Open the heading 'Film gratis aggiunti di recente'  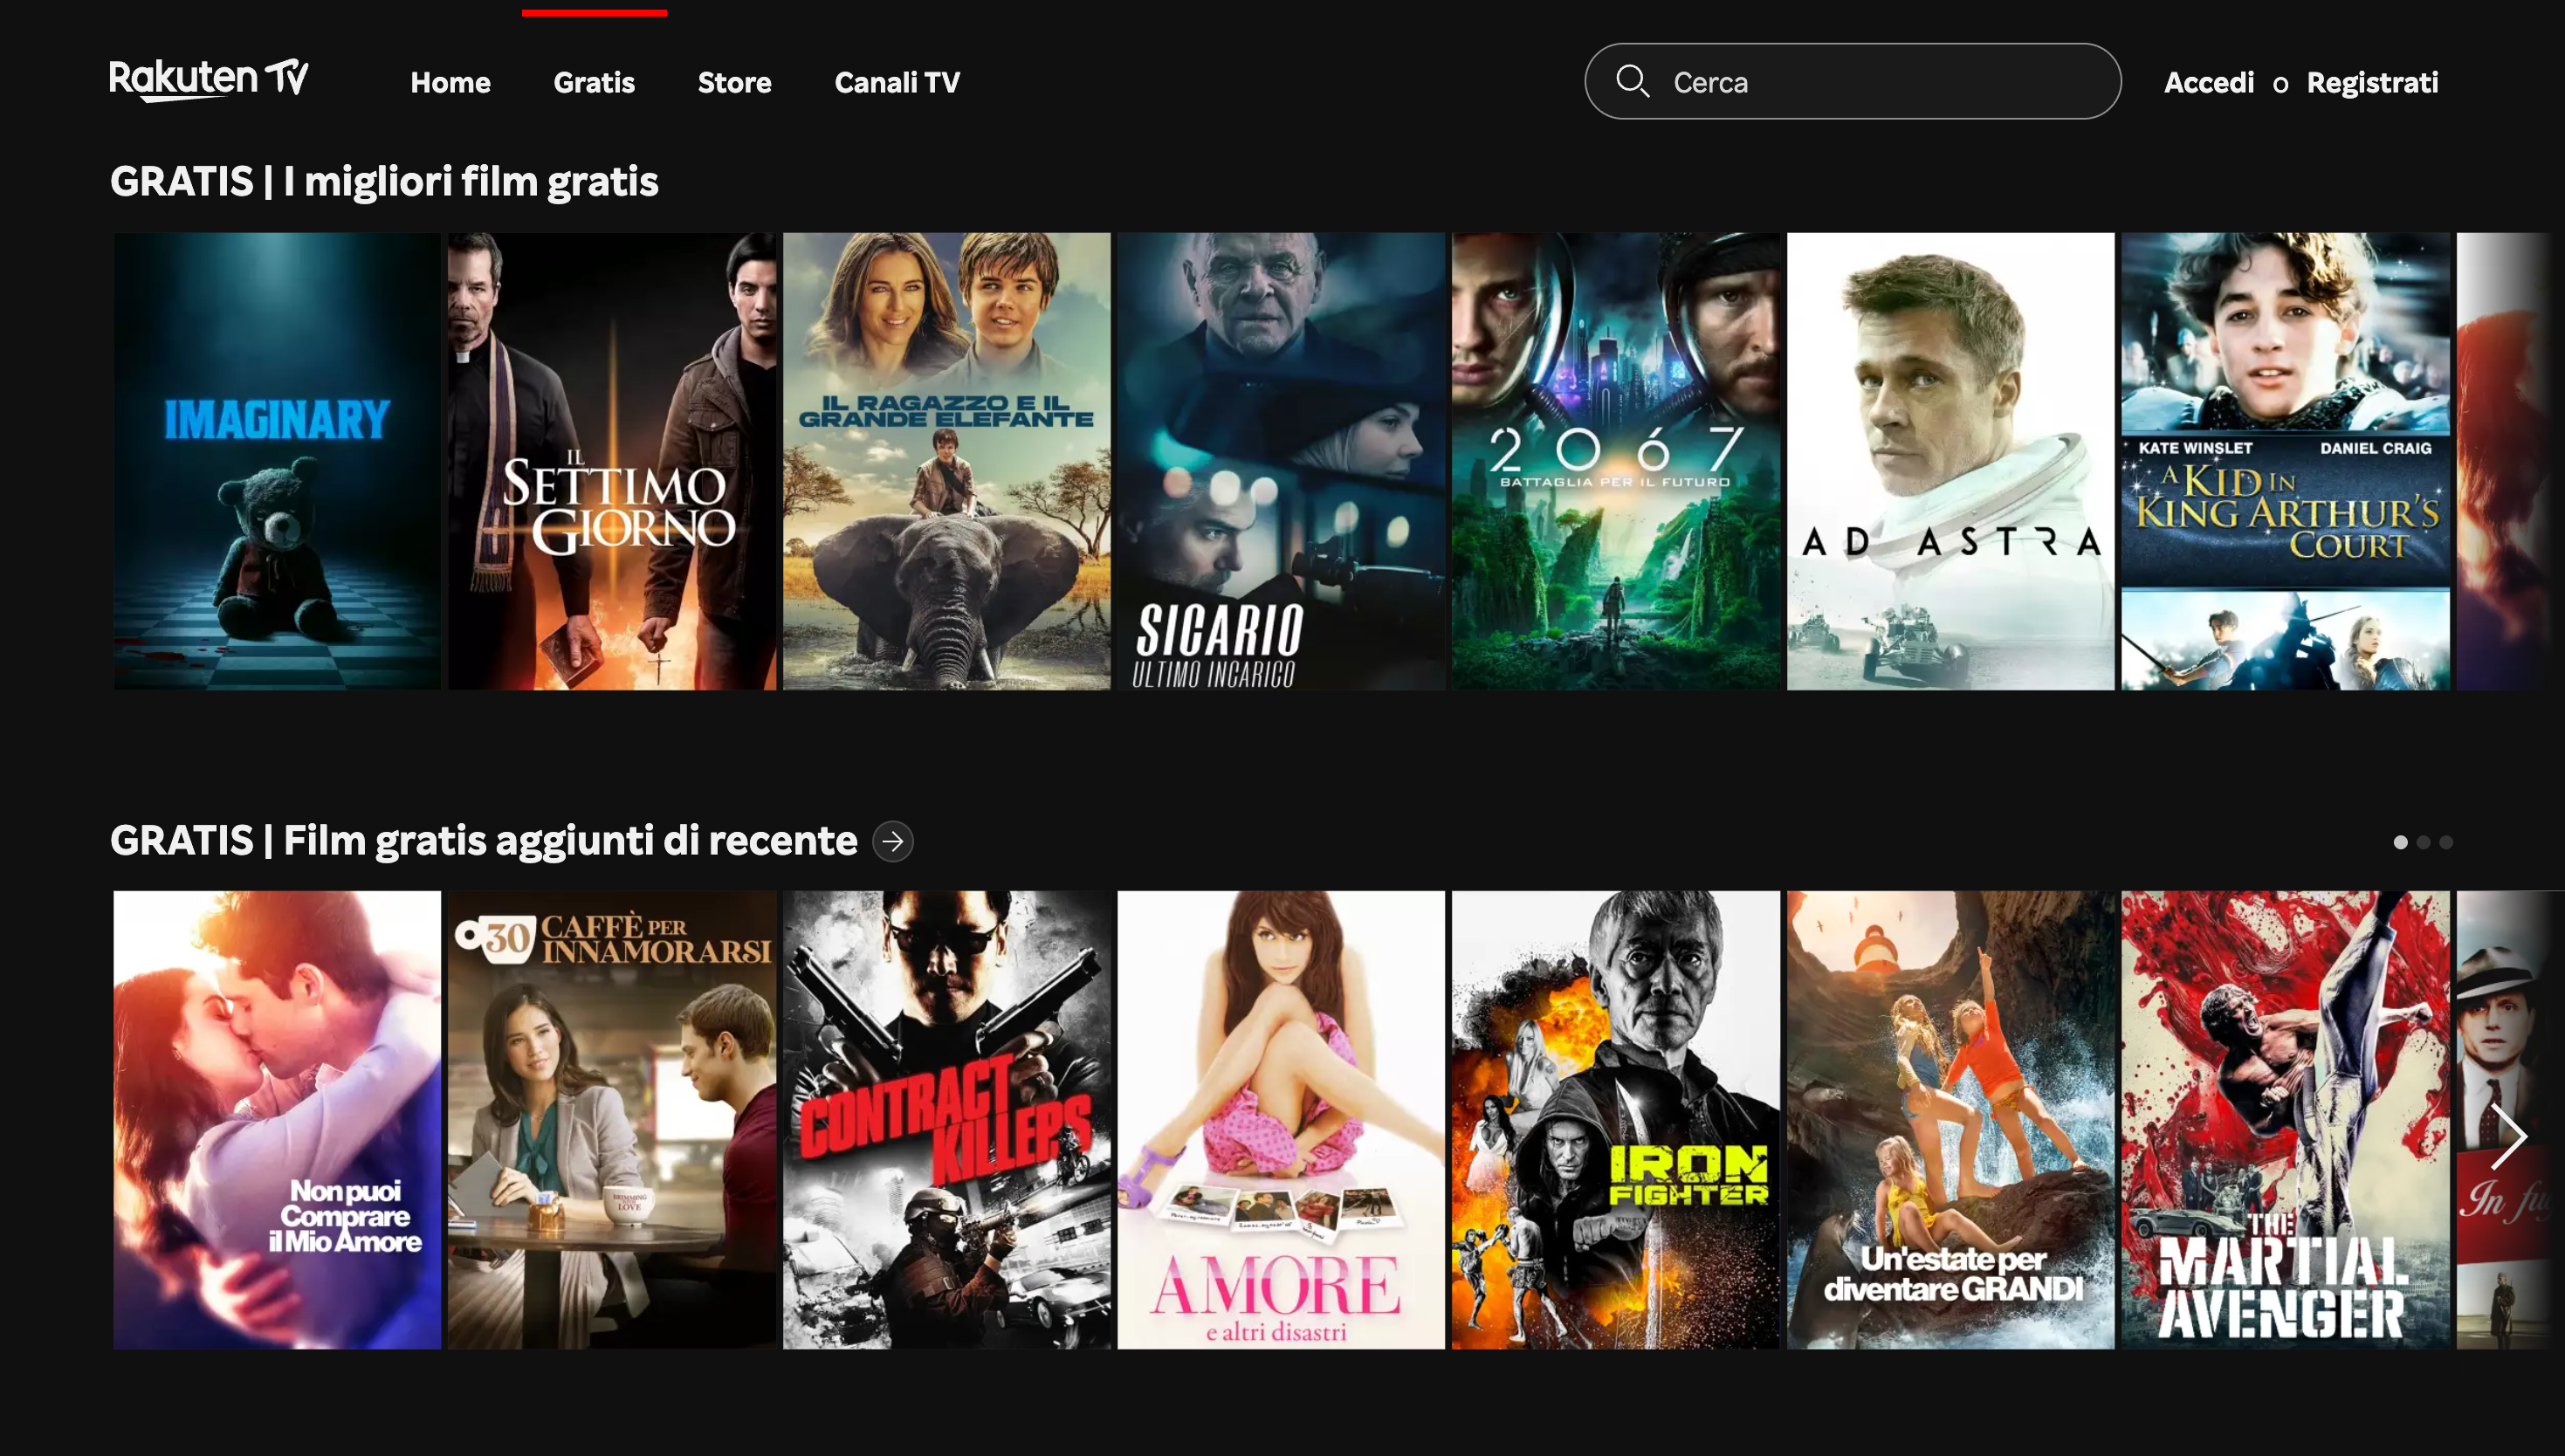(484, 840)
